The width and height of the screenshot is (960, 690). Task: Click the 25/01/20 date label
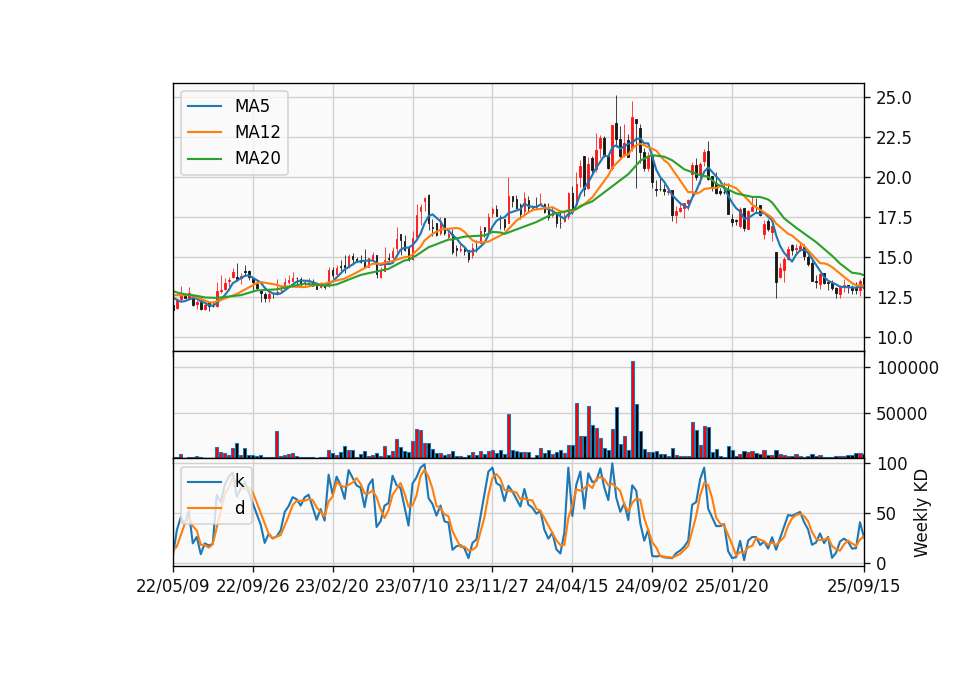click(732, 586)
